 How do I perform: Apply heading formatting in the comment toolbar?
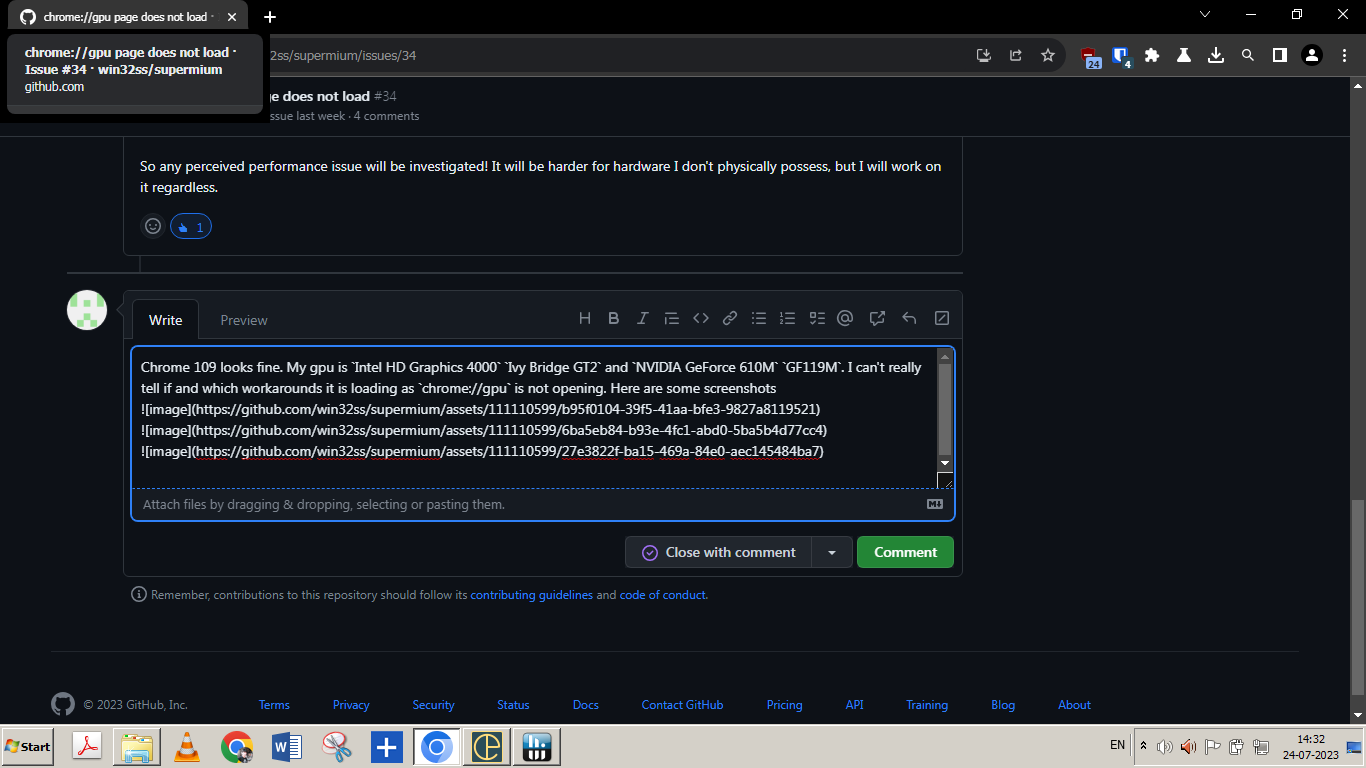[585, 318]
